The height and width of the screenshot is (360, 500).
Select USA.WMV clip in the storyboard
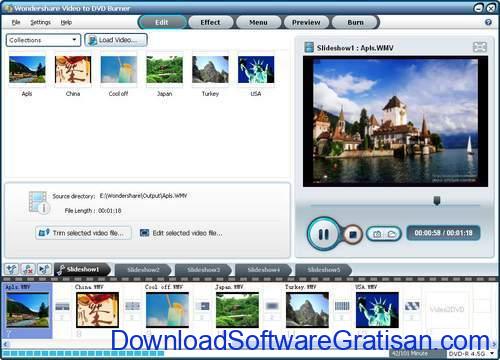tap(377, 310)
